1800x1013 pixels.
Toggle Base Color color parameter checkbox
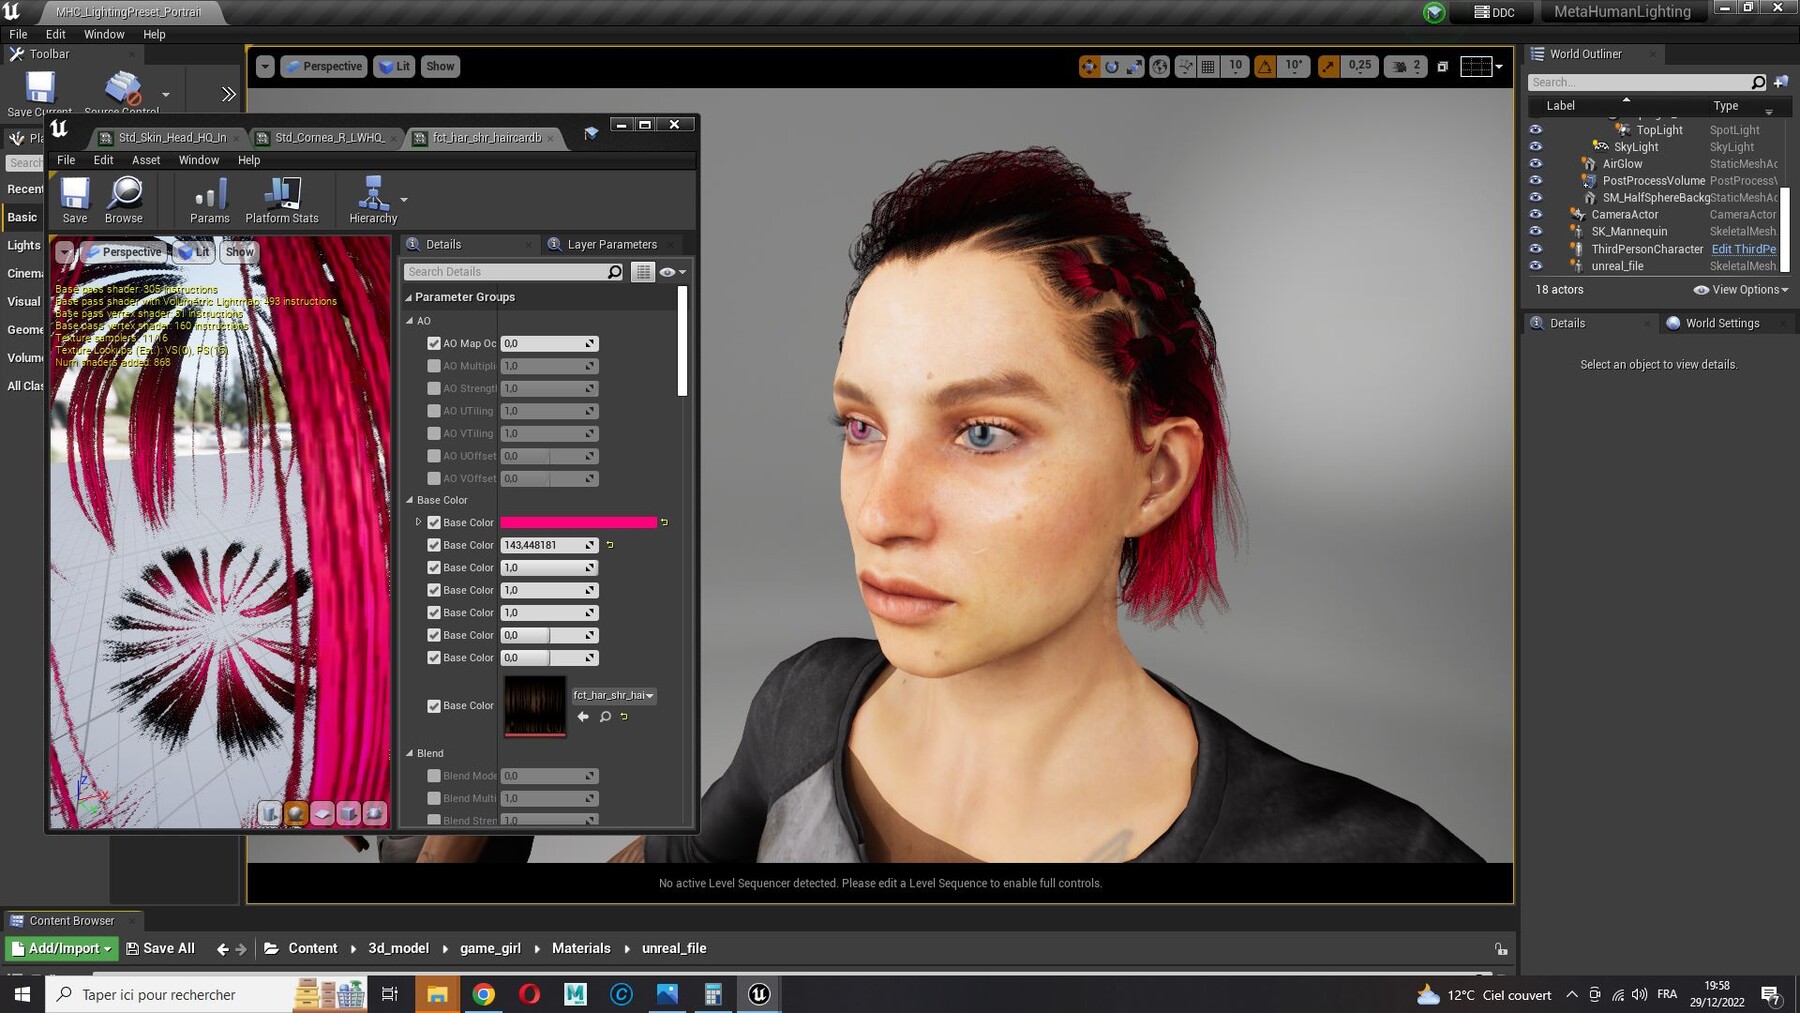pos(434,522)
